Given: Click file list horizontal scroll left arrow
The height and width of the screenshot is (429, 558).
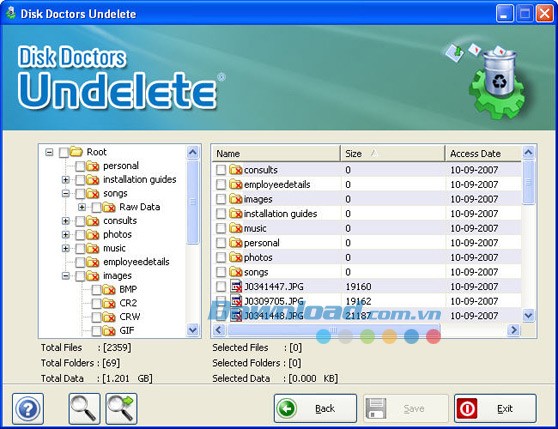Looking at the screenshot, I should [x=219, y=330].
